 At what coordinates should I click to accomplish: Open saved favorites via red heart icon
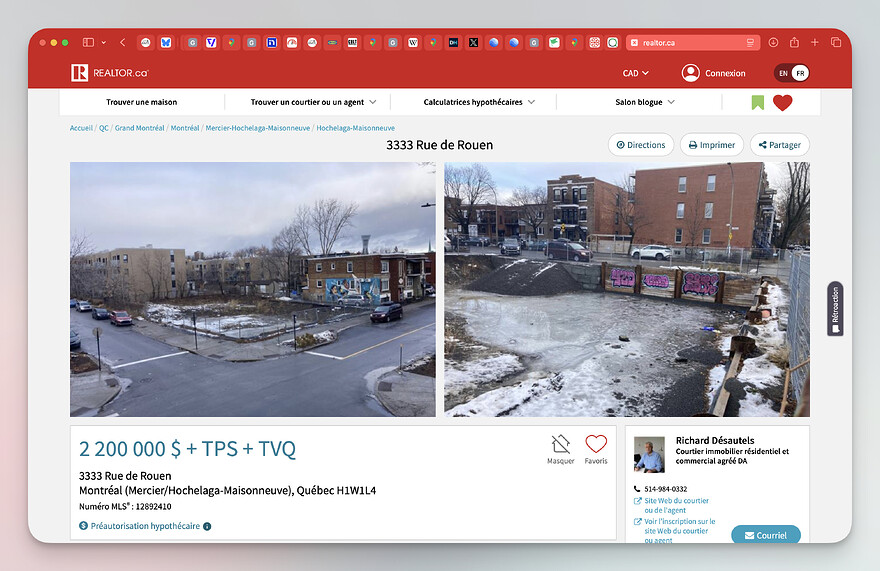pyautogui.click(x=782, y=102)
